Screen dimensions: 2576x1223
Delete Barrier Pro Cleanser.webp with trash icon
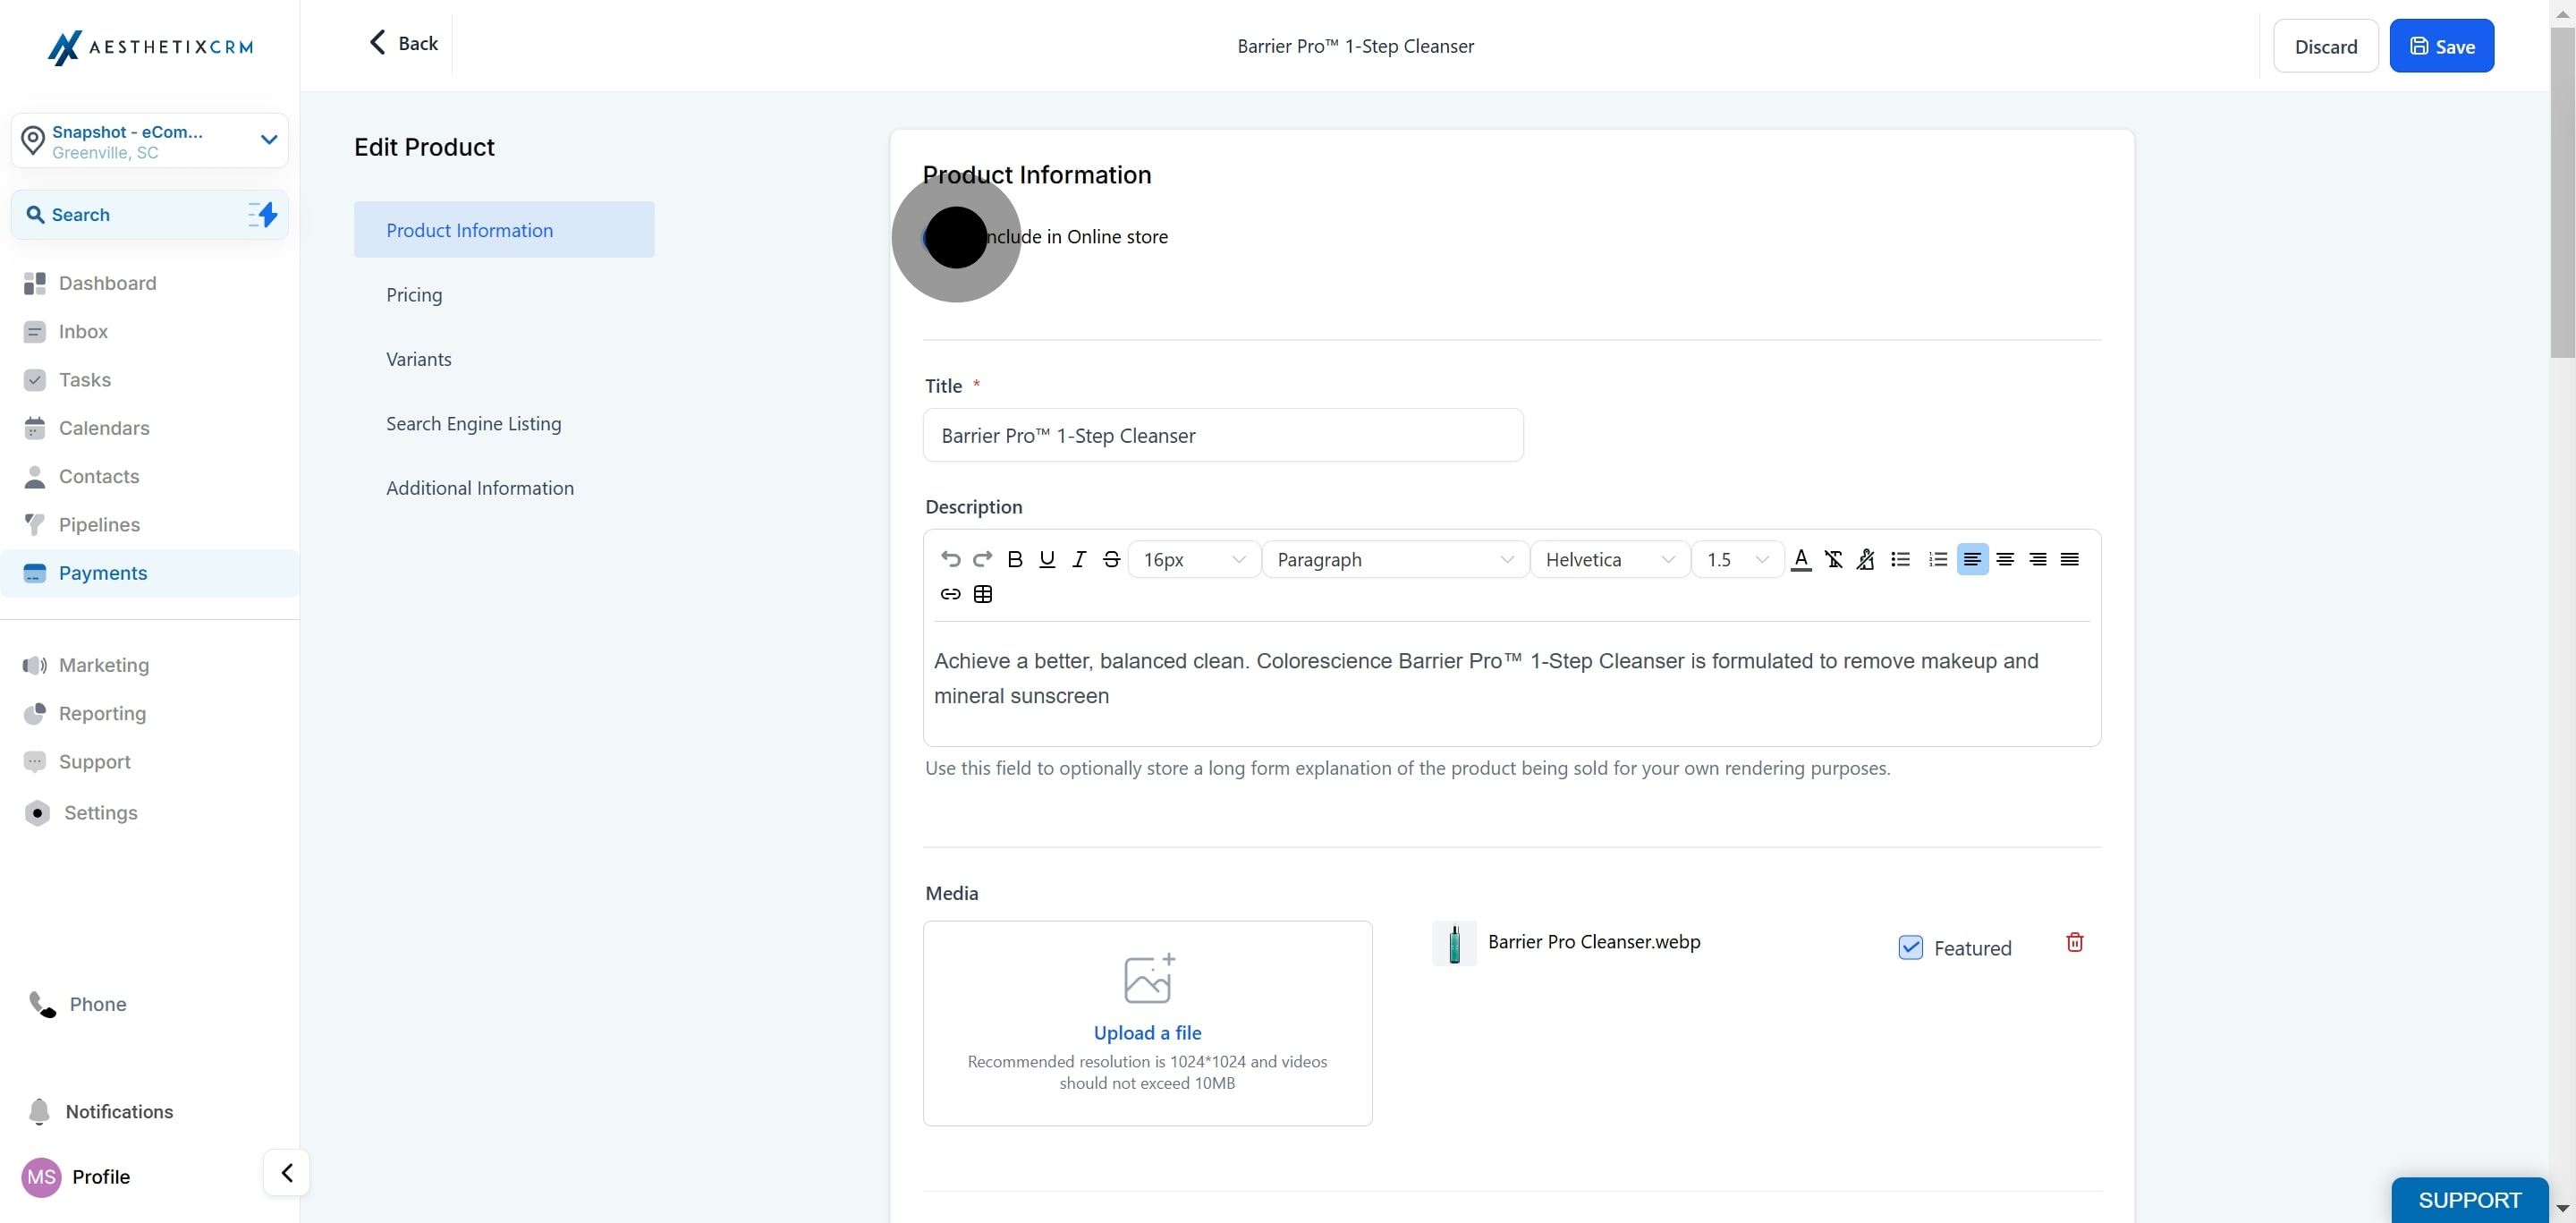(2075, 942)
